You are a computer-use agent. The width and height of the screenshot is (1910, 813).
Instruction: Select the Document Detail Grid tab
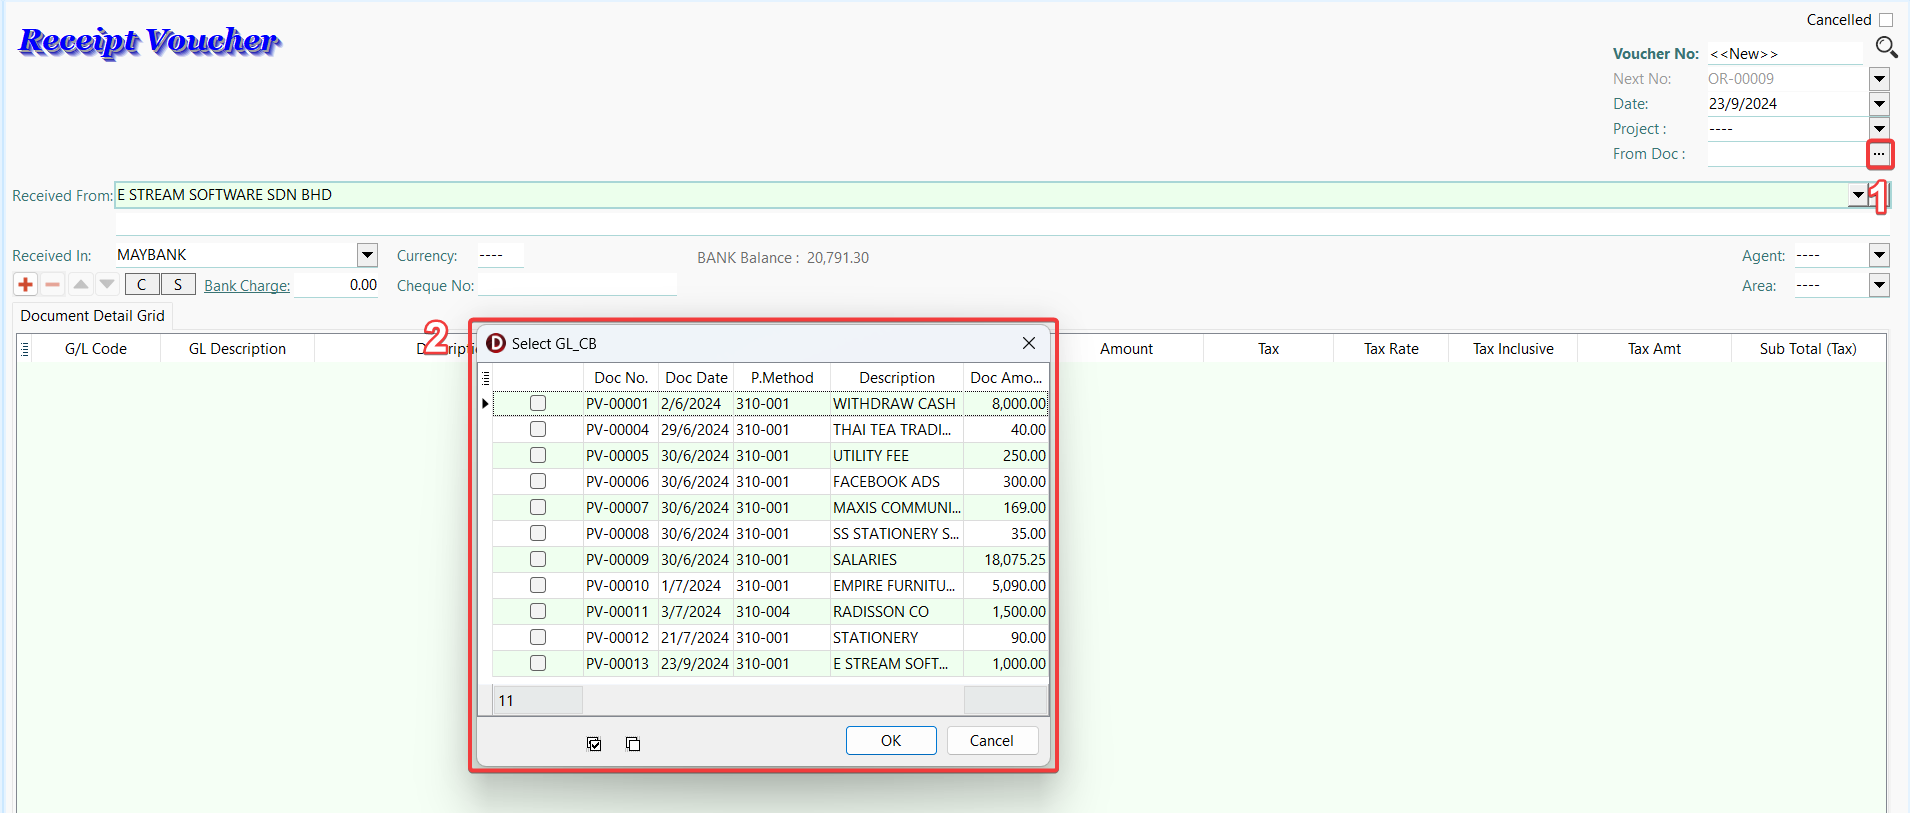pos(92,316)
